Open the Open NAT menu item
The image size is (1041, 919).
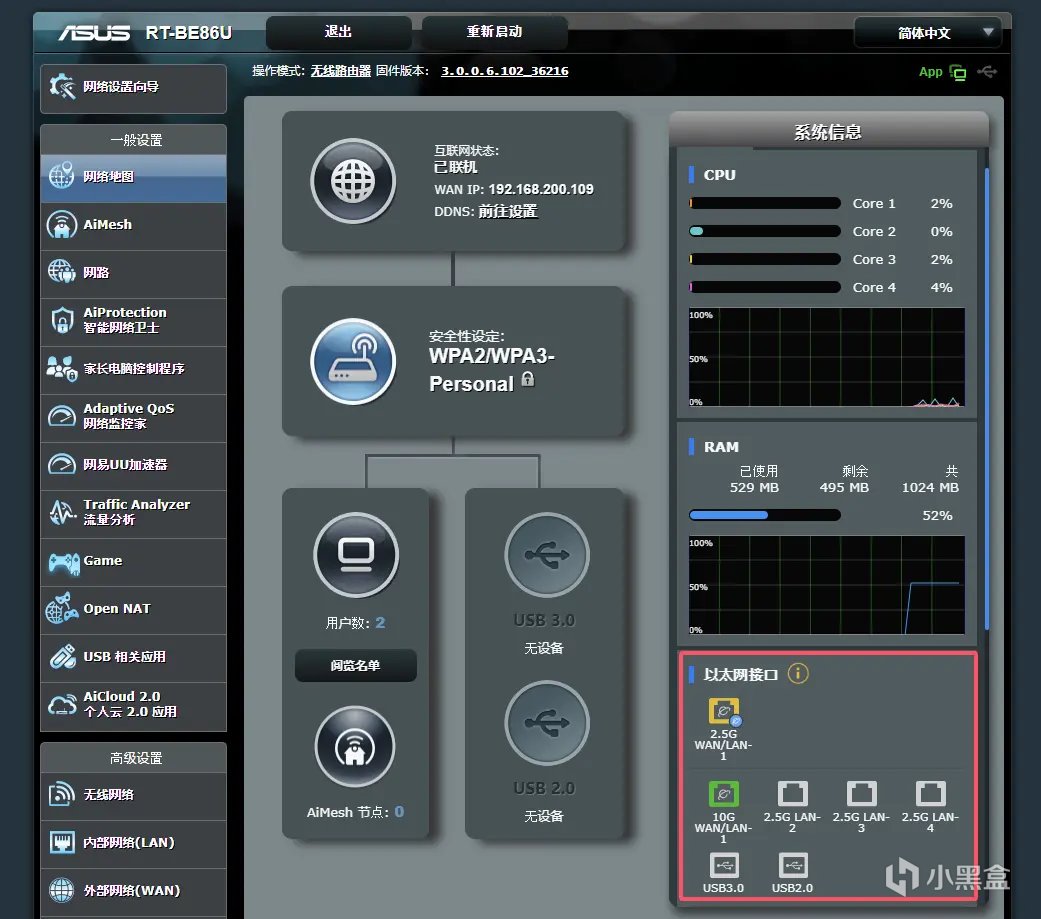133,609
